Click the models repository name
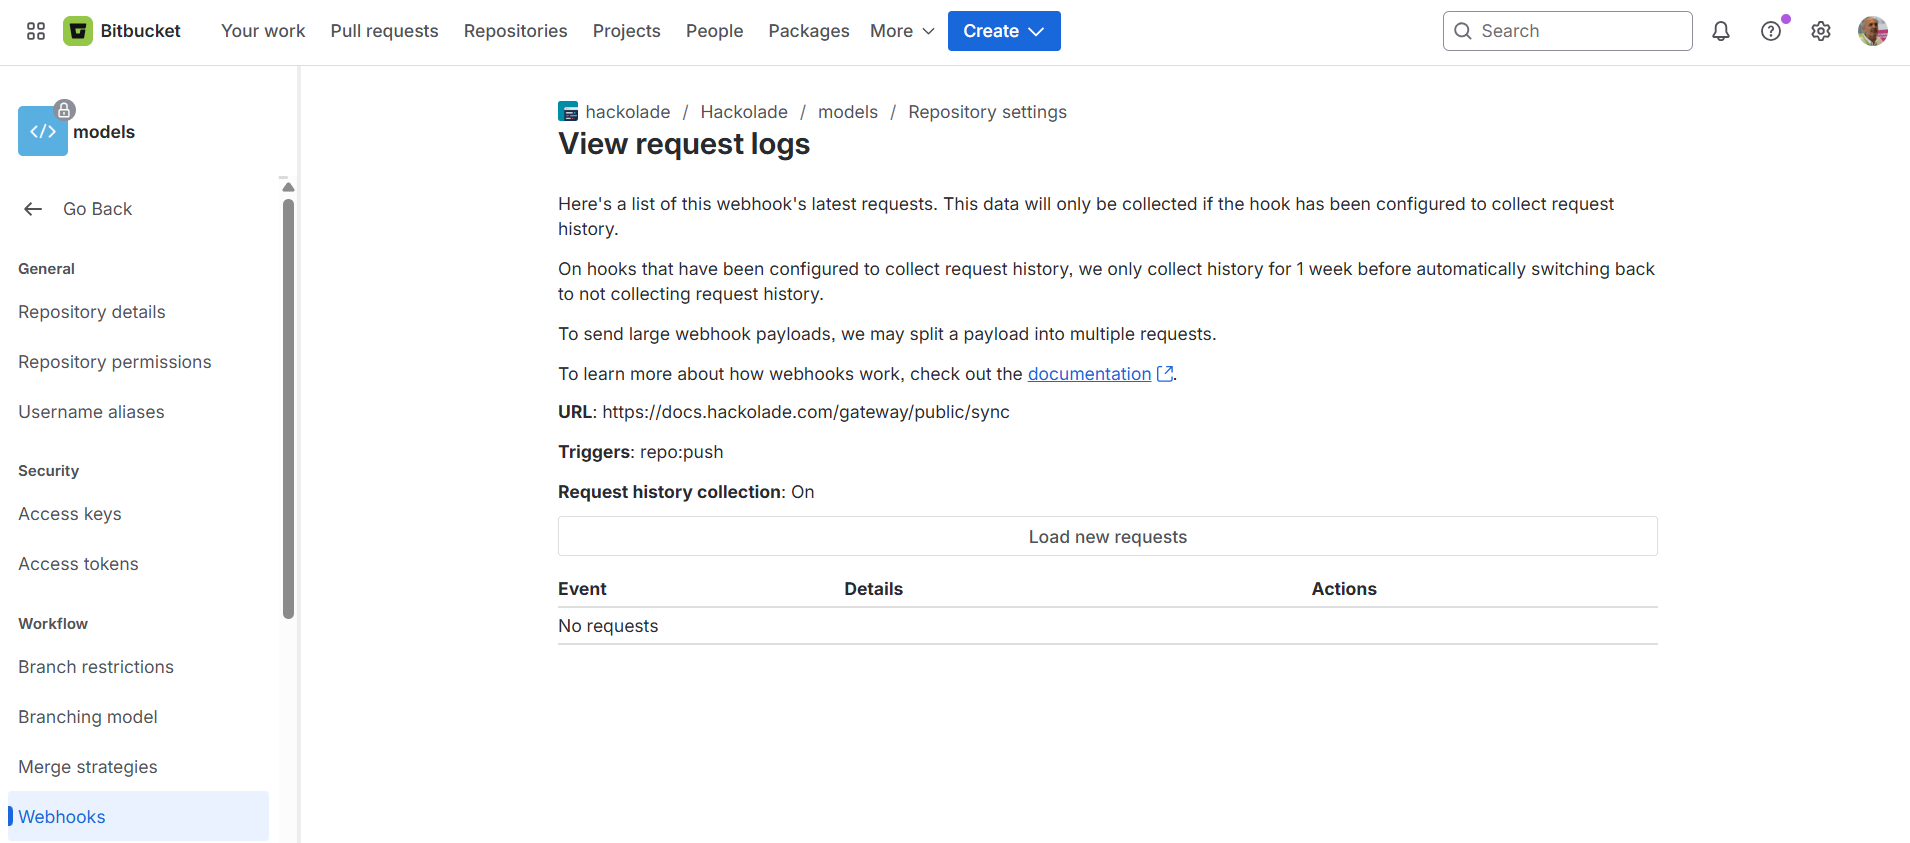Viewport: 1910px width, 843px height. pyautogui.click(x=104, y=132)
